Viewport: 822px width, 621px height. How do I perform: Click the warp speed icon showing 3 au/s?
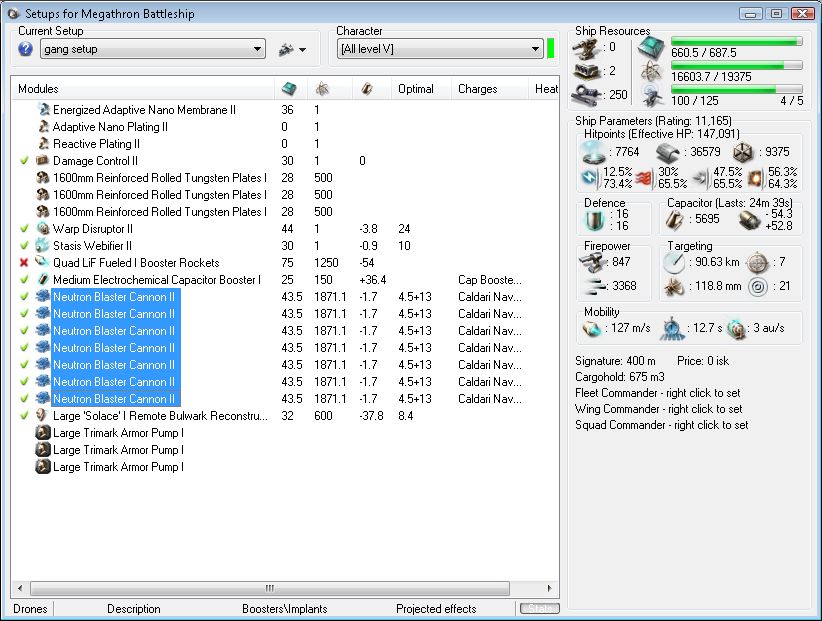pyautogui.click(x=737, y=329)
